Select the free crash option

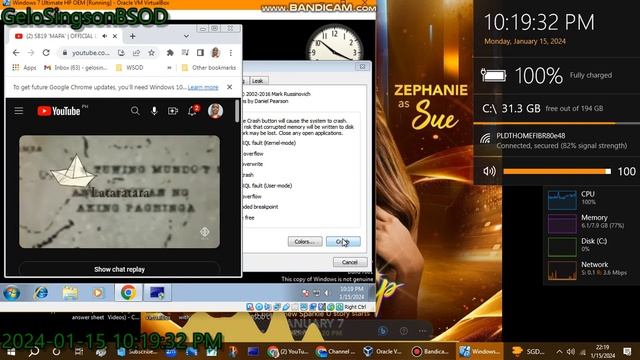(x=249, y=218)
